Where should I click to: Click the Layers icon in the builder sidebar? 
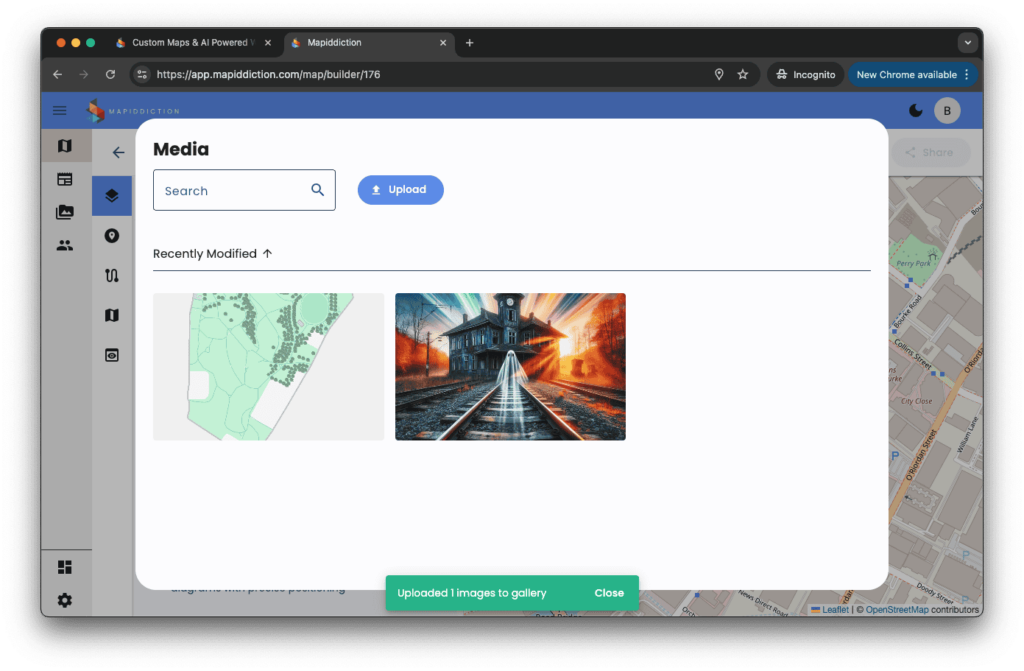click(112, 196)
